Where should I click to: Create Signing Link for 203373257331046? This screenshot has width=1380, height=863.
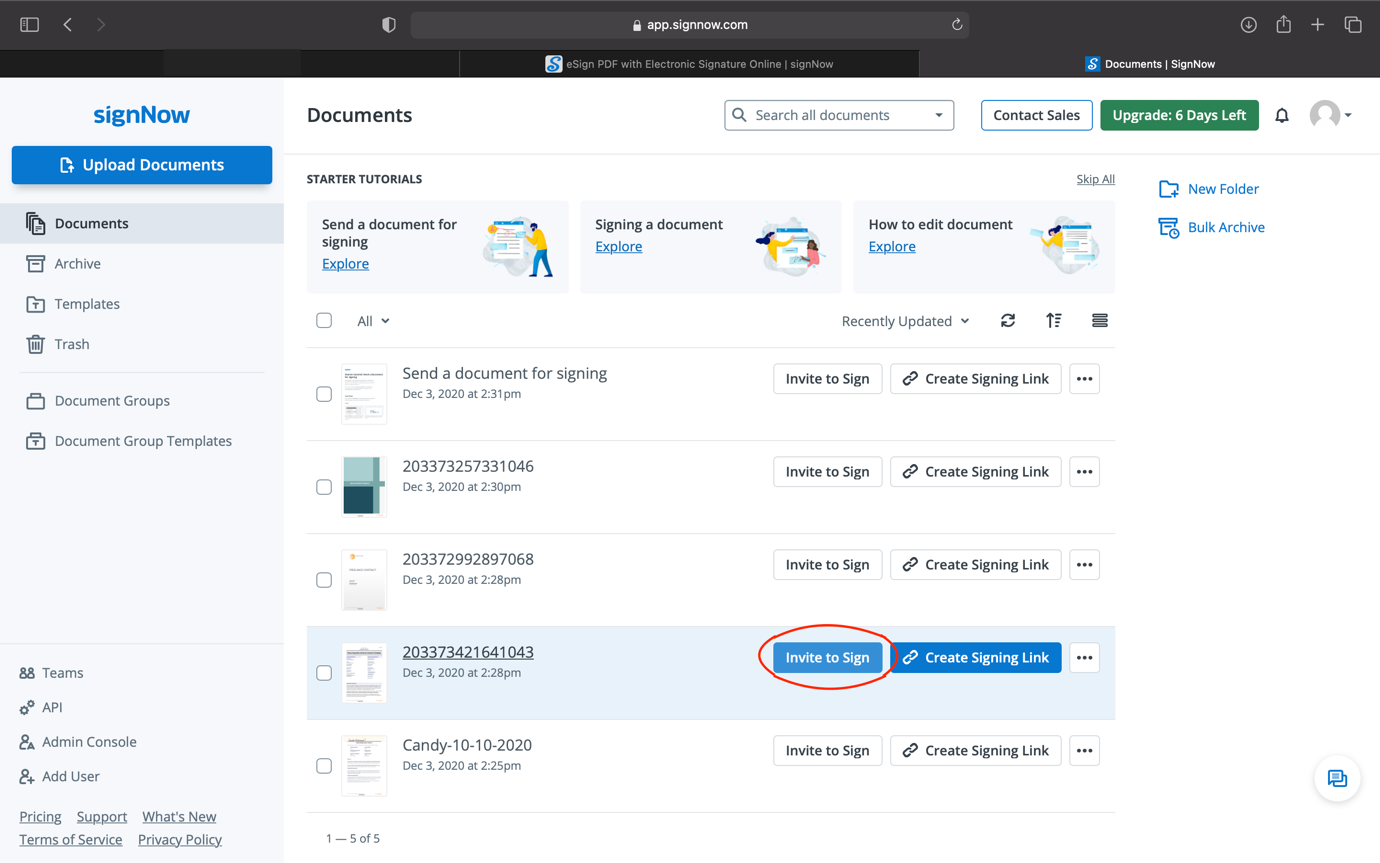point(976,472)
